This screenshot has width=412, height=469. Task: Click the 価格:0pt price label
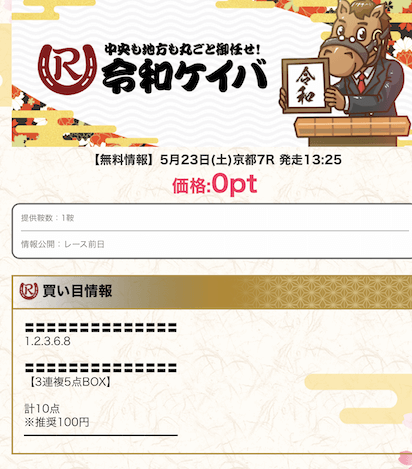pos(215,184)
